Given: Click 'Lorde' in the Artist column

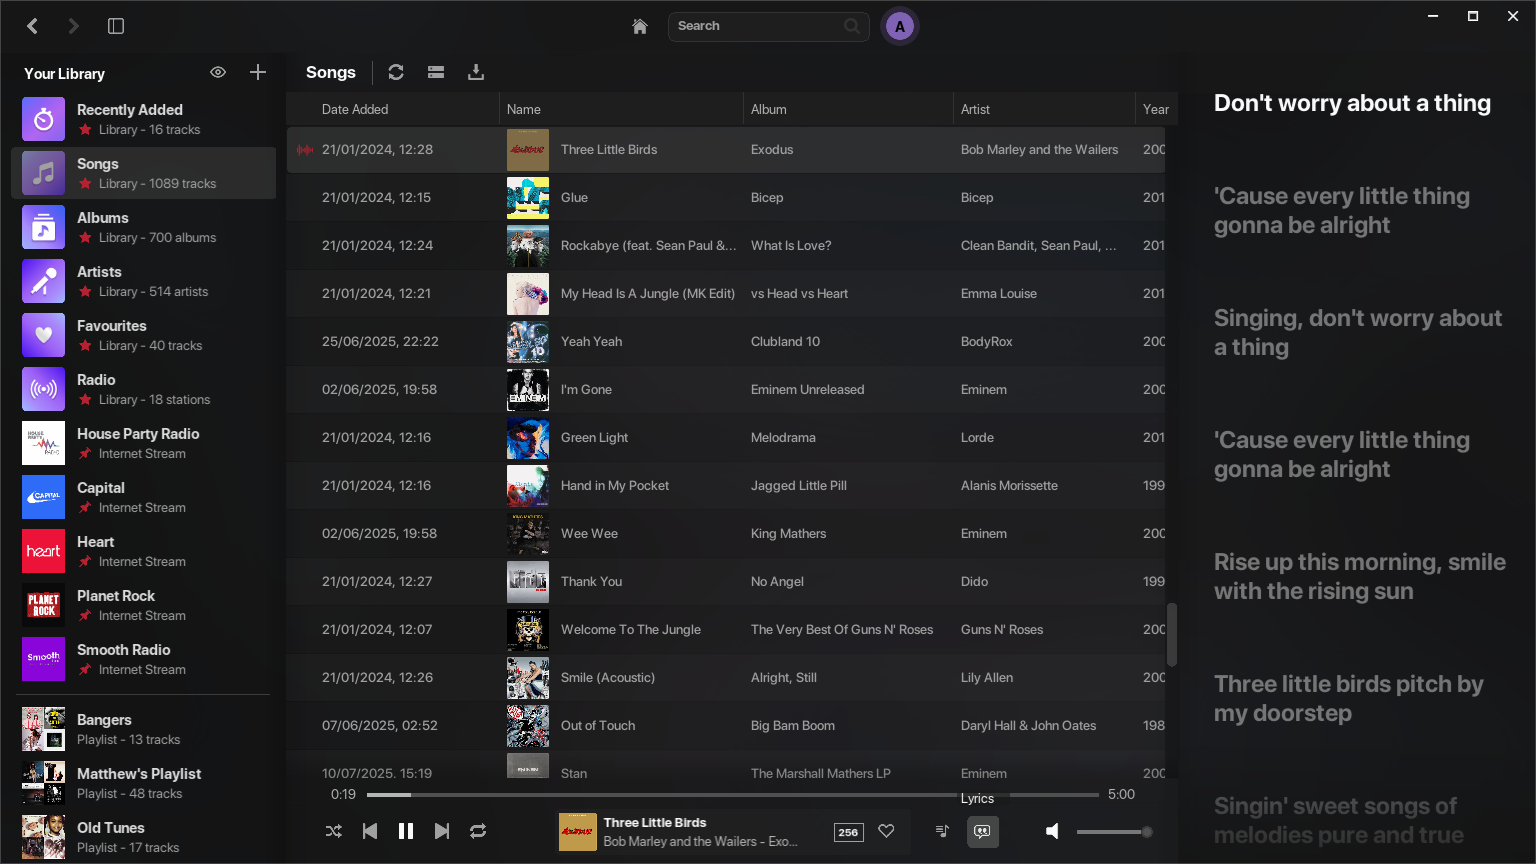Looking at the screenshot, I should (977, 437).
